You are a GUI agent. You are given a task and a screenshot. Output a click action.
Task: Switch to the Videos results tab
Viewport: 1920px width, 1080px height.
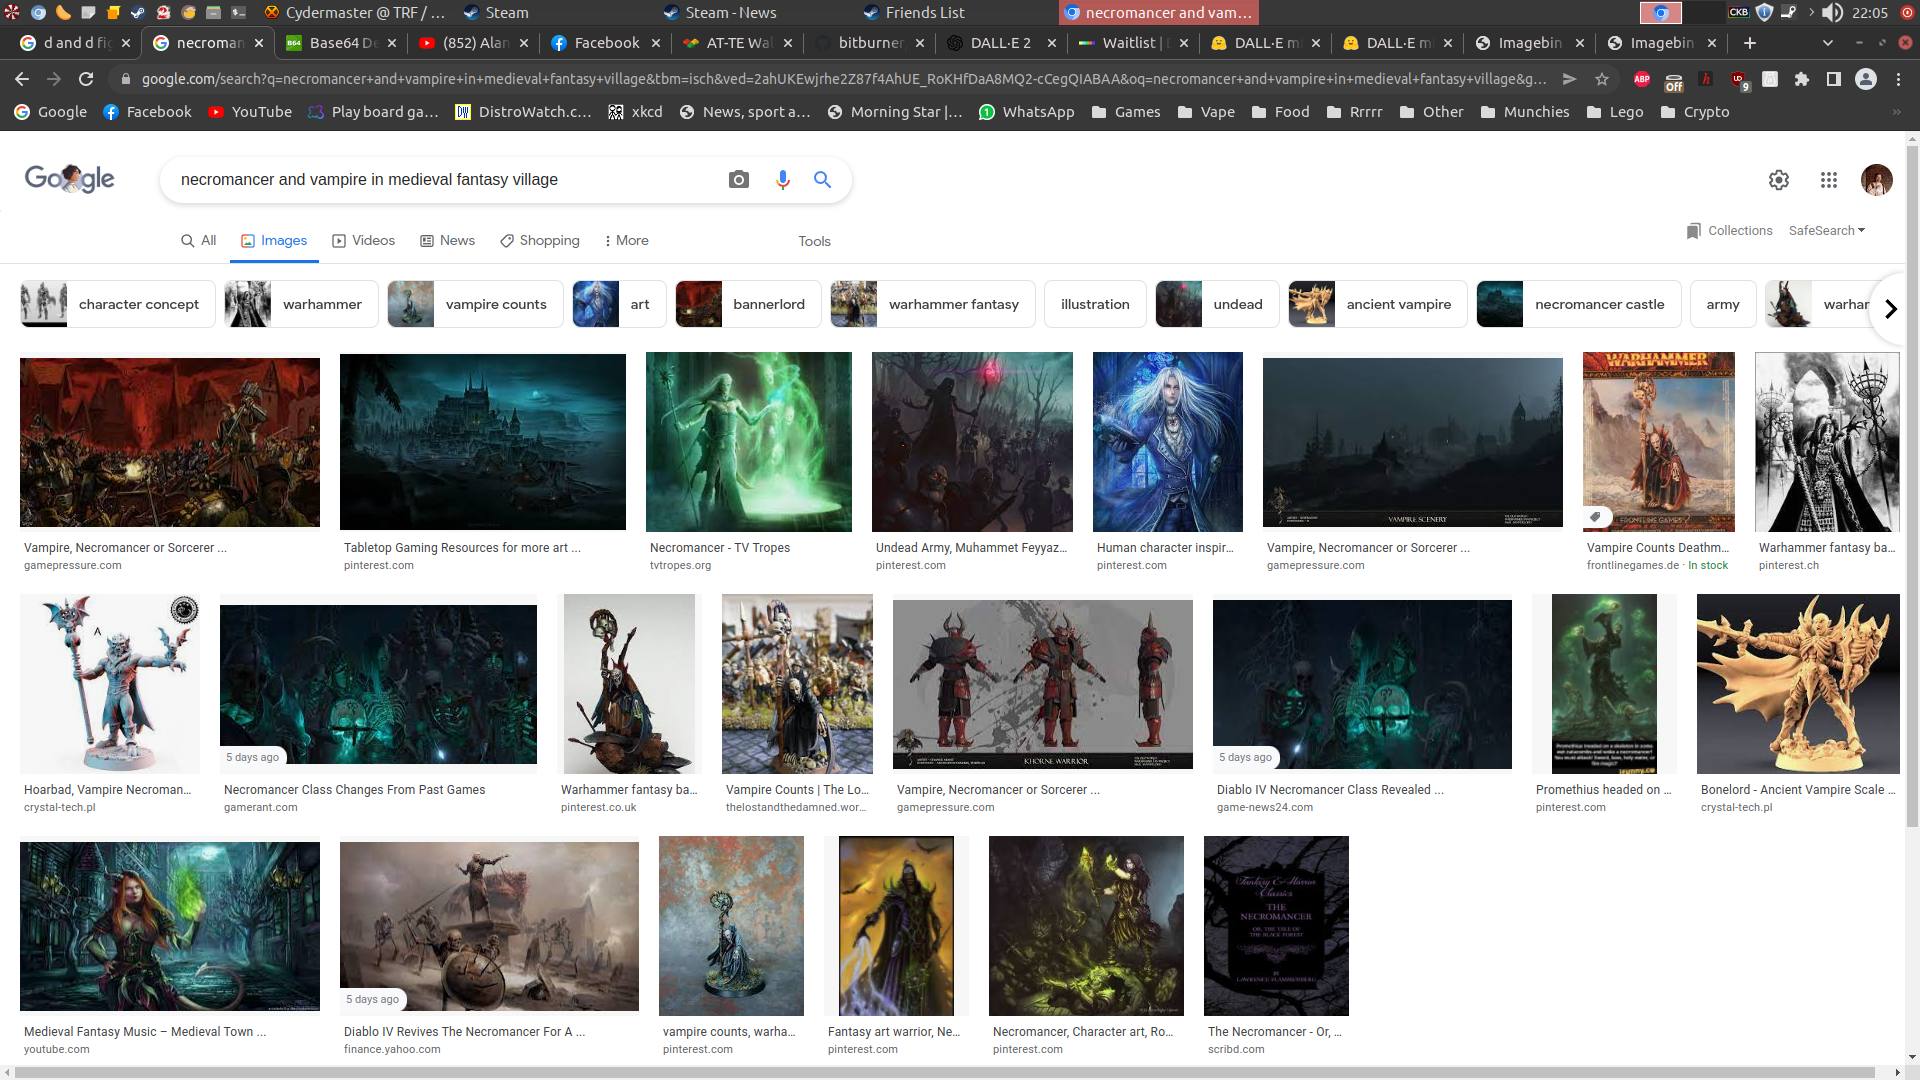click(363, 241)
